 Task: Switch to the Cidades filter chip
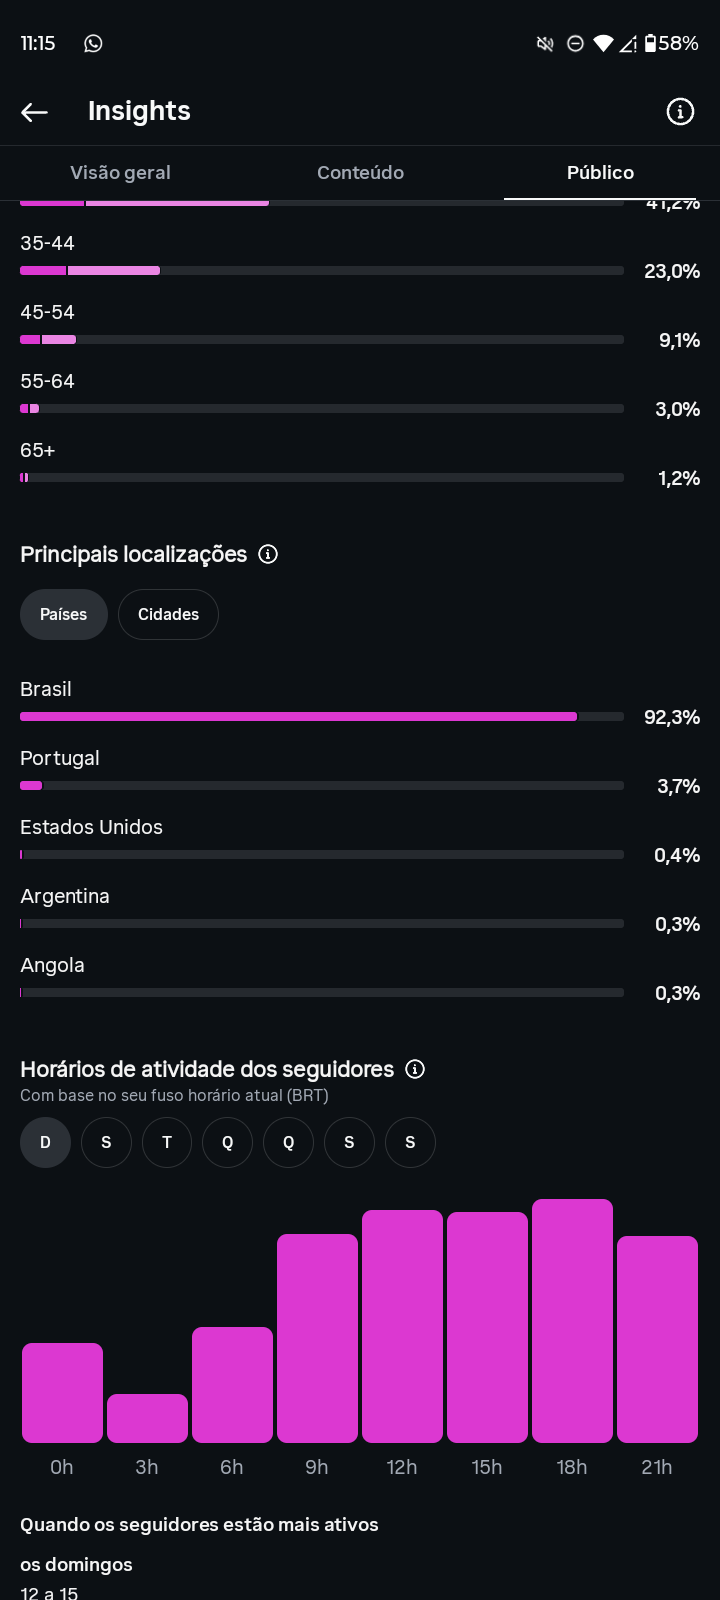click(x=168, y=614)
